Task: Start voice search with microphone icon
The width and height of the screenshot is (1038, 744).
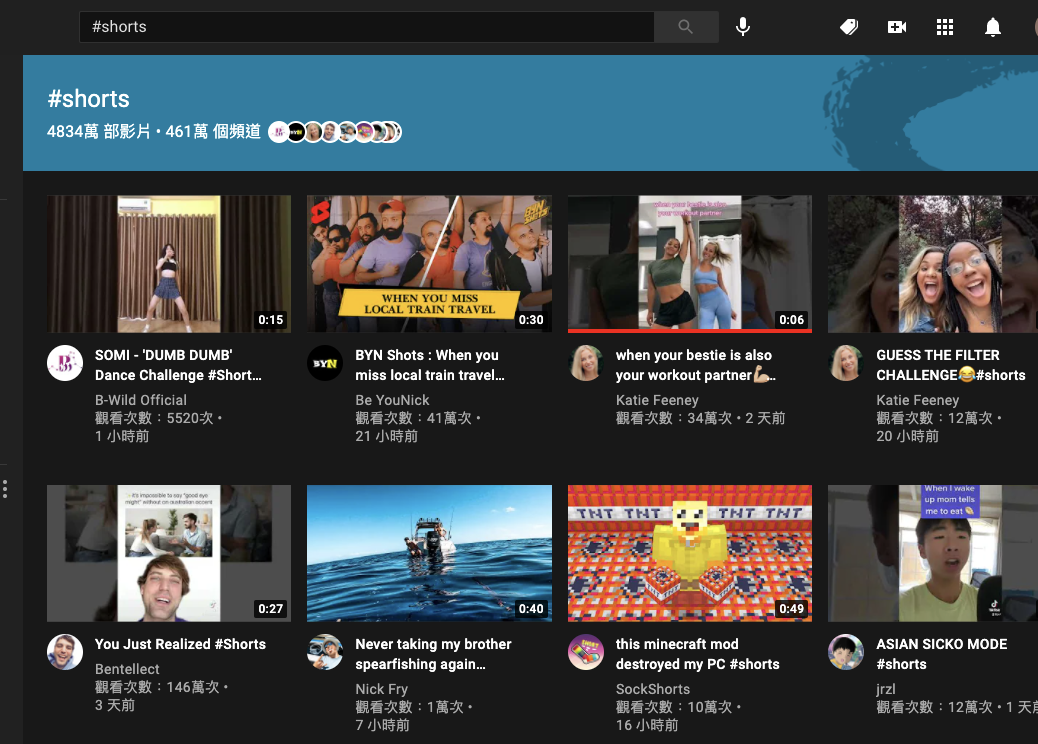Action: (743, 26)
